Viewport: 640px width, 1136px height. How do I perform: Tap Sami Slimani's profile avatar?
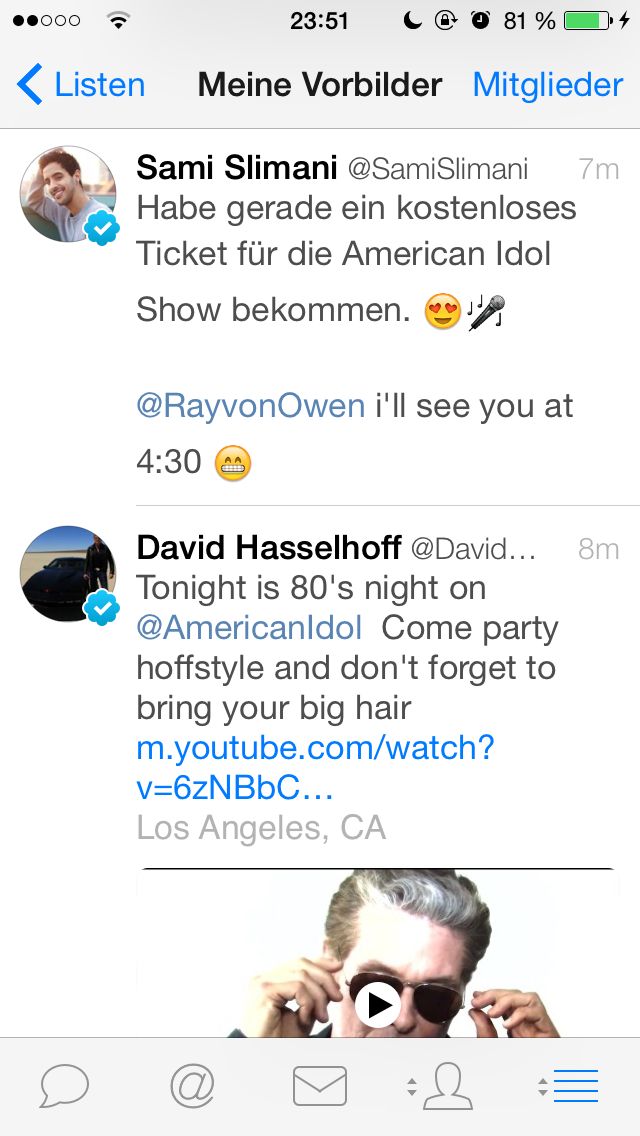coord(68,194)
